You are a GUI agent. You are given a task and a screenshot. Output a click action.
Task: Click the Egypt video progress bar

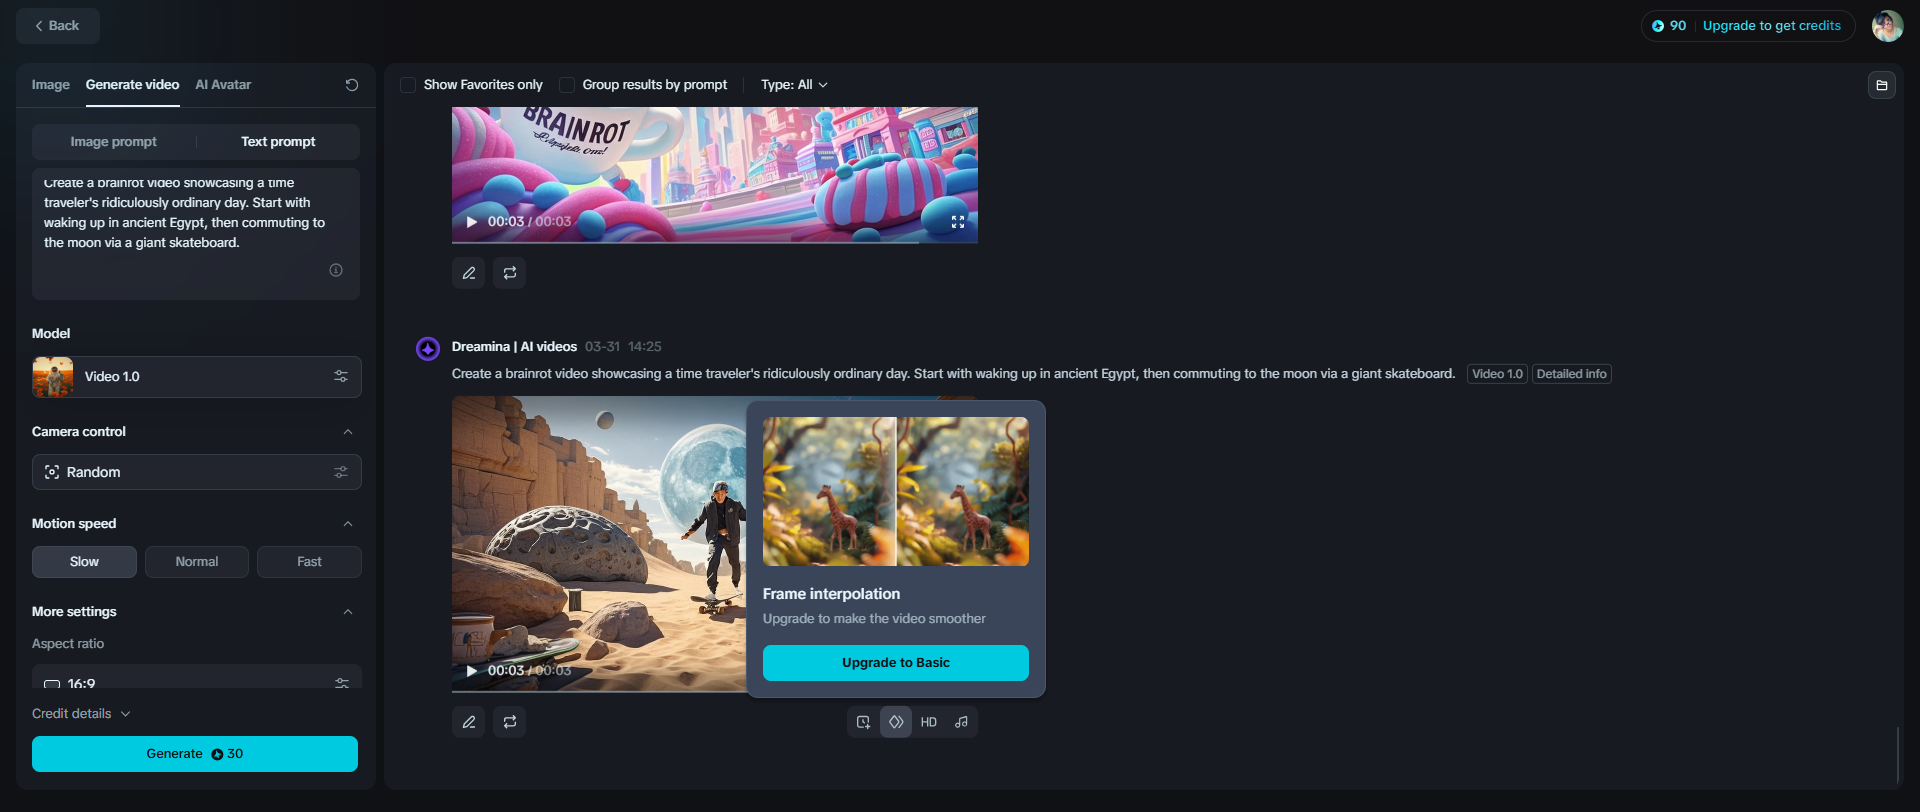(600, 691)
